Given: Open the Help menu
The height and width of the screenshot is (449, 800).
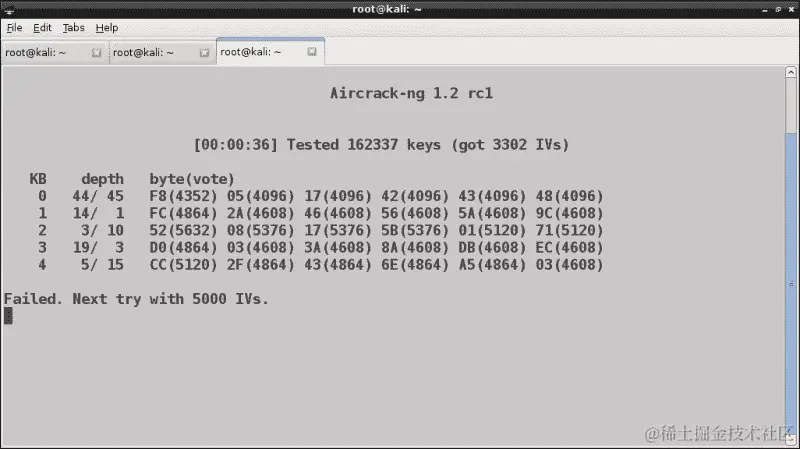Looking at the screenshot, I should point(107,28).
